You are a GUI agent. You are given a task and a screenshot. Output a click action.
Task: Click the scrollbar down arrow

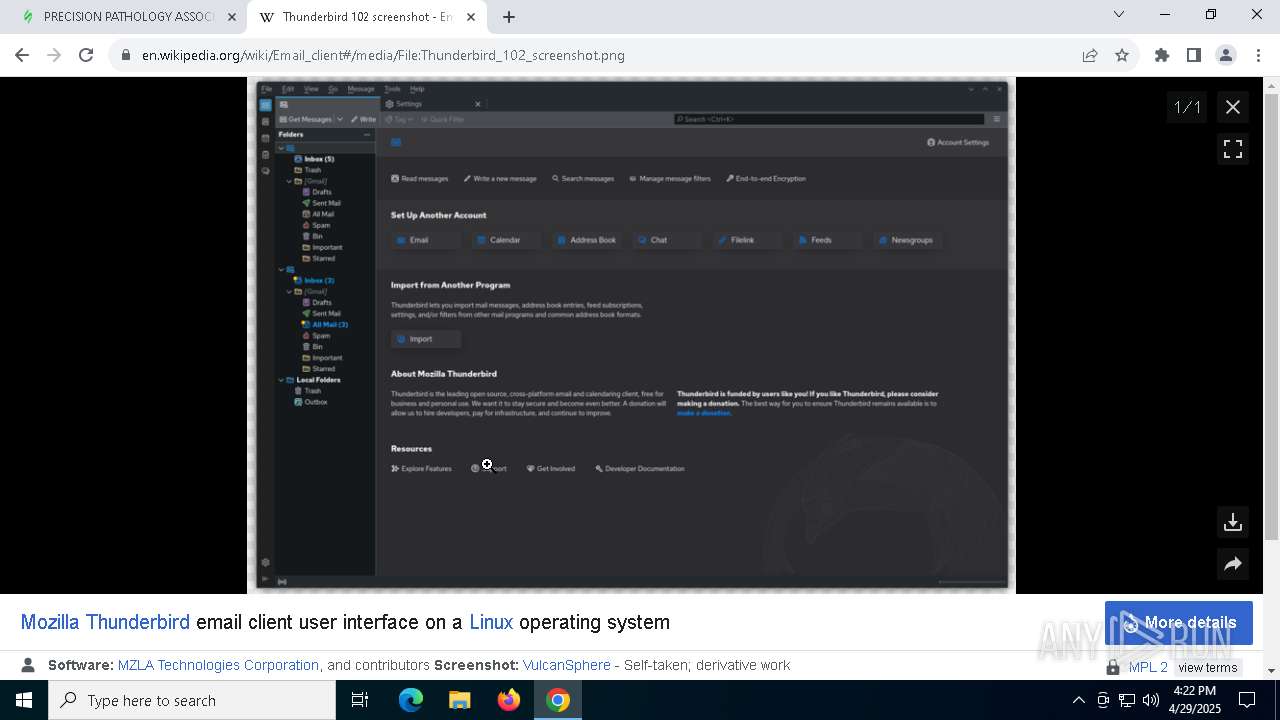pyautogui.click(x=1272, y=671)
